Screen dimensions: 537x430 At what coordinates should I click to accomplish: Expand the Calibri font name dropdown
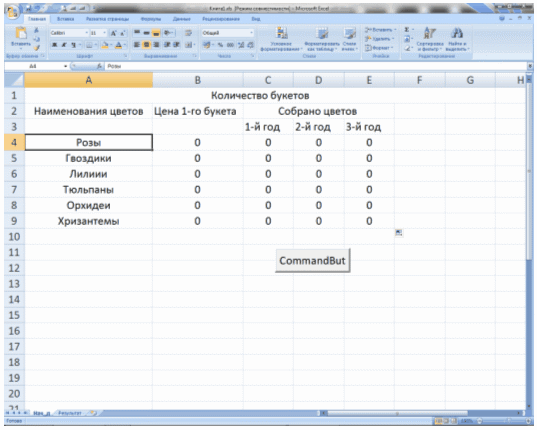[87, 33]
